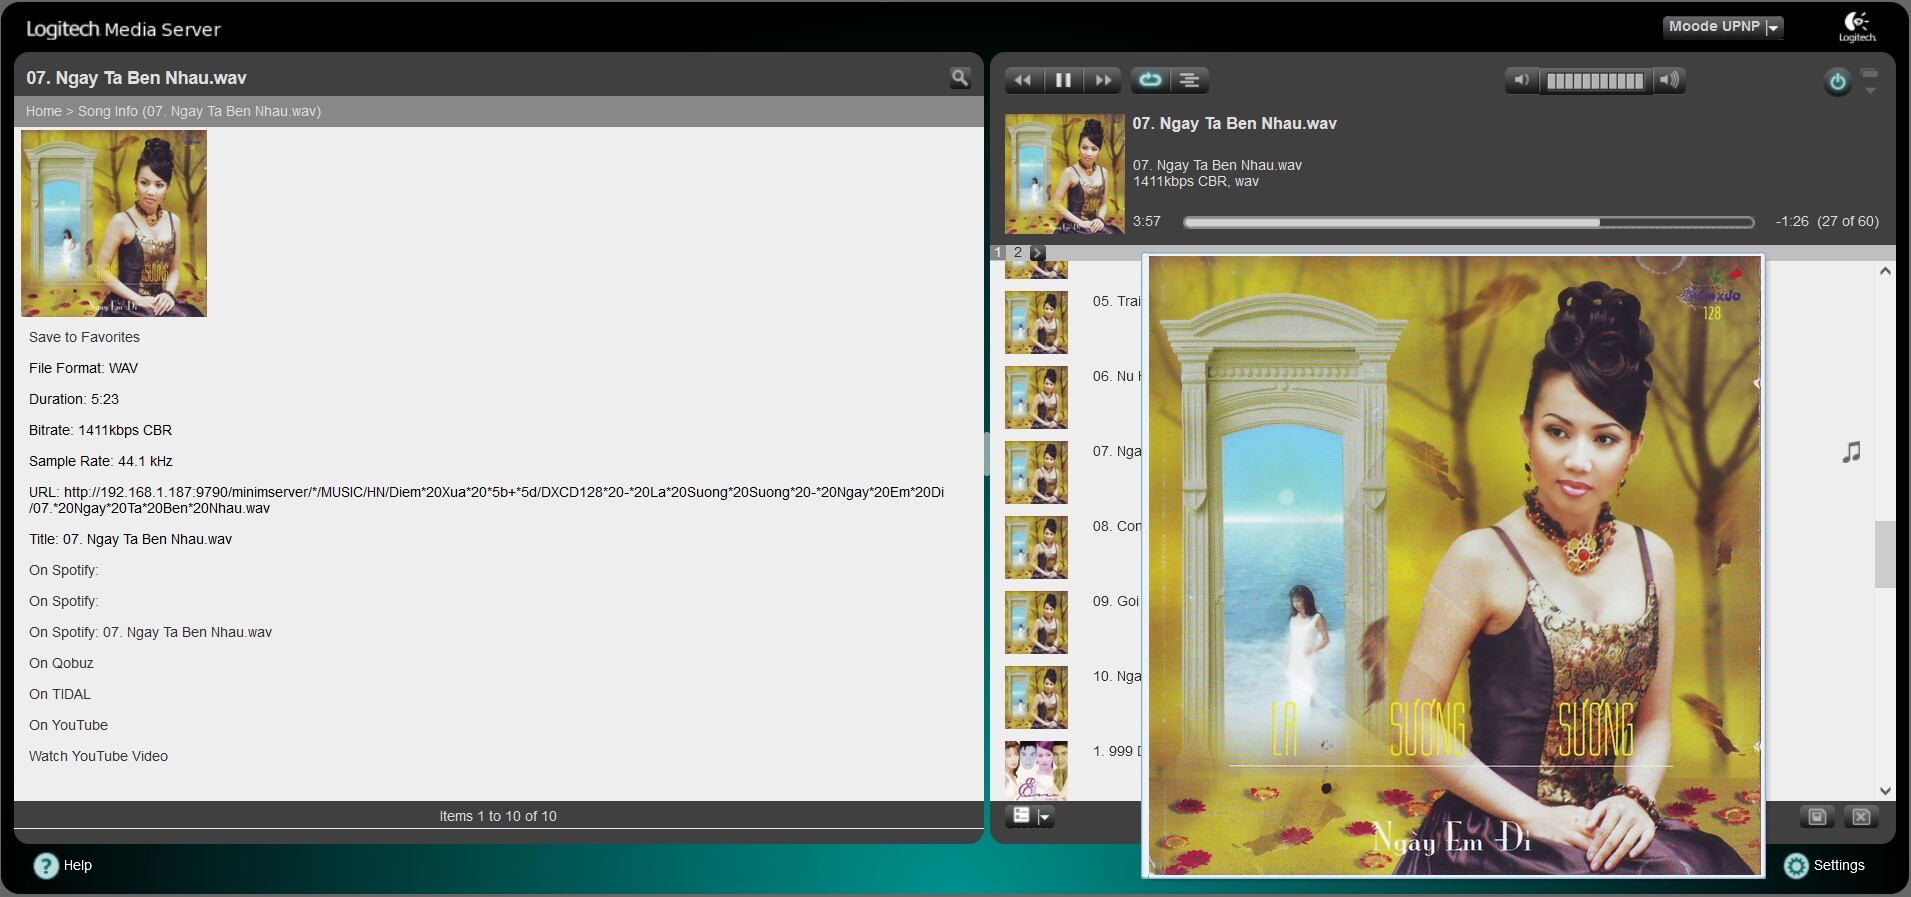The width and height of the screenshot is (1911, 897).
Task: Toggle repeat mode
Action: tap(1150, 80)
